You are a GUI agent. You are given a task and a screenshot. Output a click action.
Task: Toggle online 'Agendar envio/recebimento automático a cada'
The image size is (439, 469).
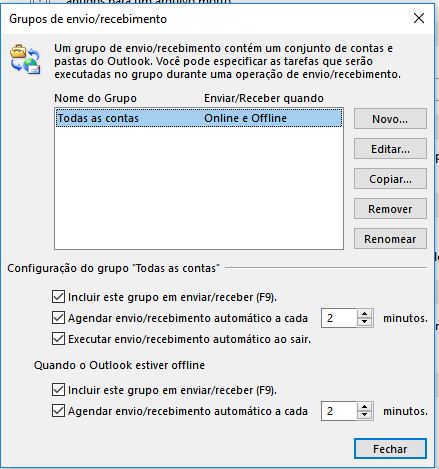coord(58,318)
